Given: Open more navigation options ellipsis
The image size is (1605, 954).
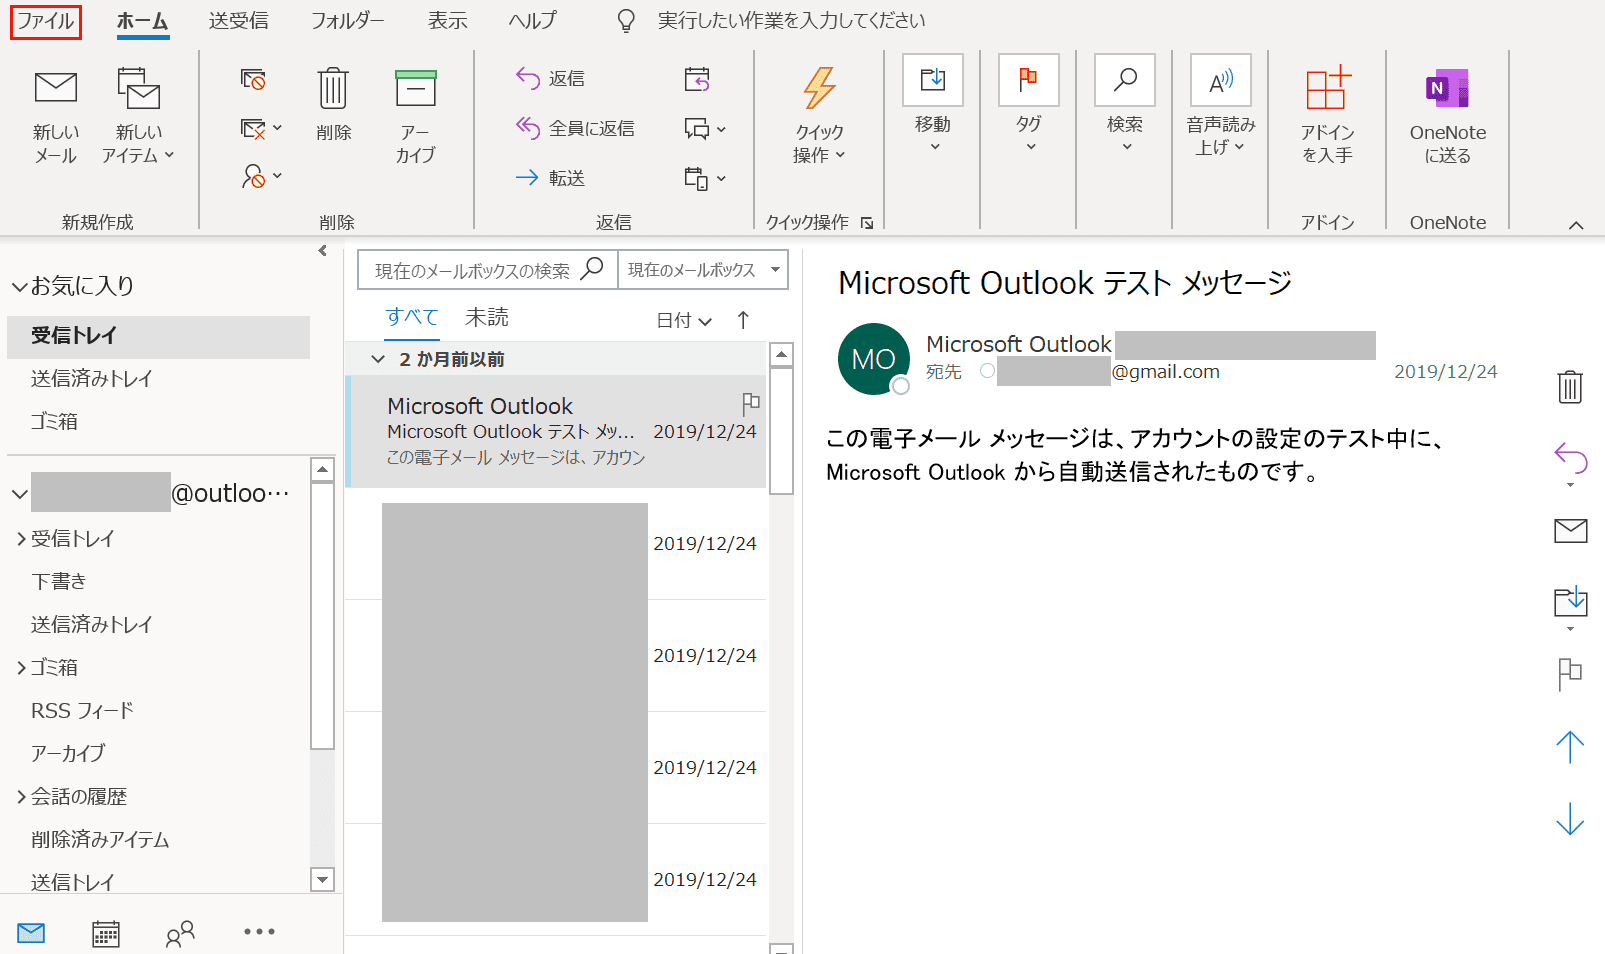Looking at the screenshot, I should pyautogui.click(x=259, y=932).
